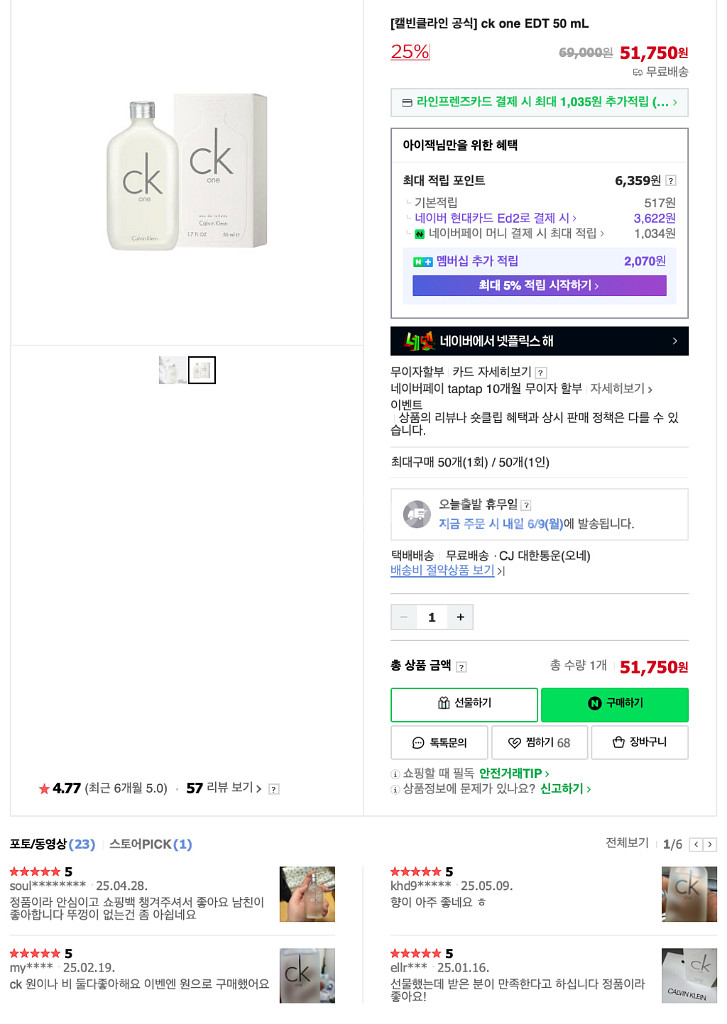Click the 선물하기 gift button
This screenshot has height=1024, width=727.
coord(464,704)
